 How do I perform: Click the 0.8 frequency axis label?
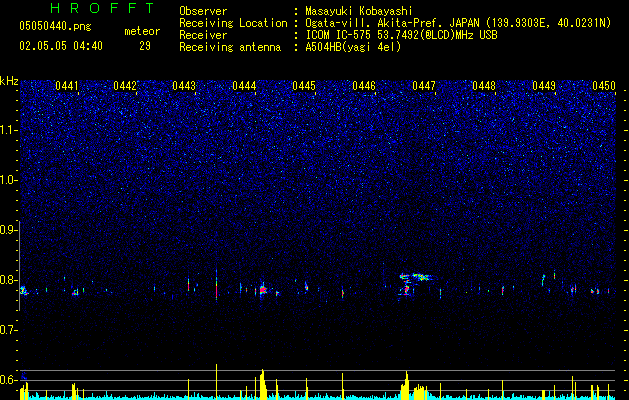click(x=8, y=280)
